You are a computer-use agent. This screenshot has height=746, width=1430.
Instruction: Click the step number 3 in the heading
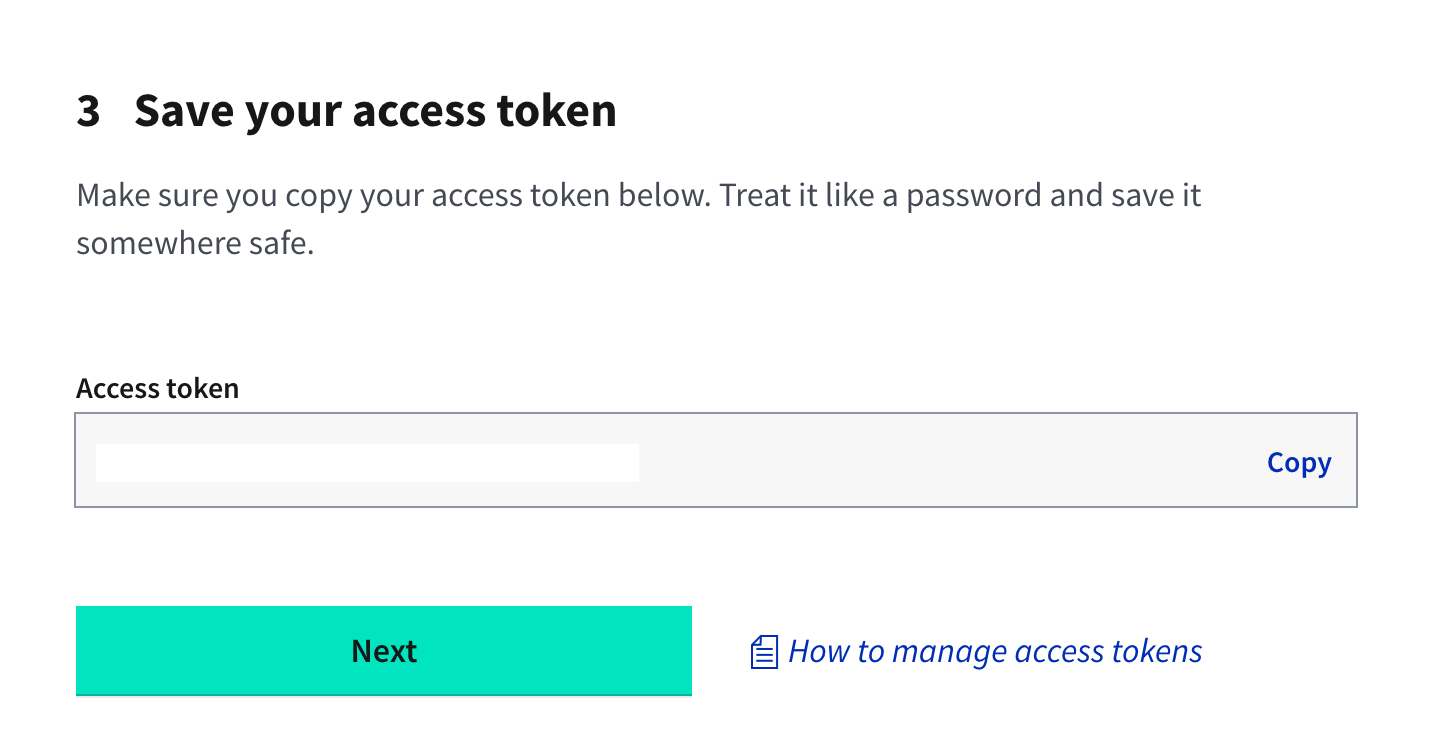(88, 110)
